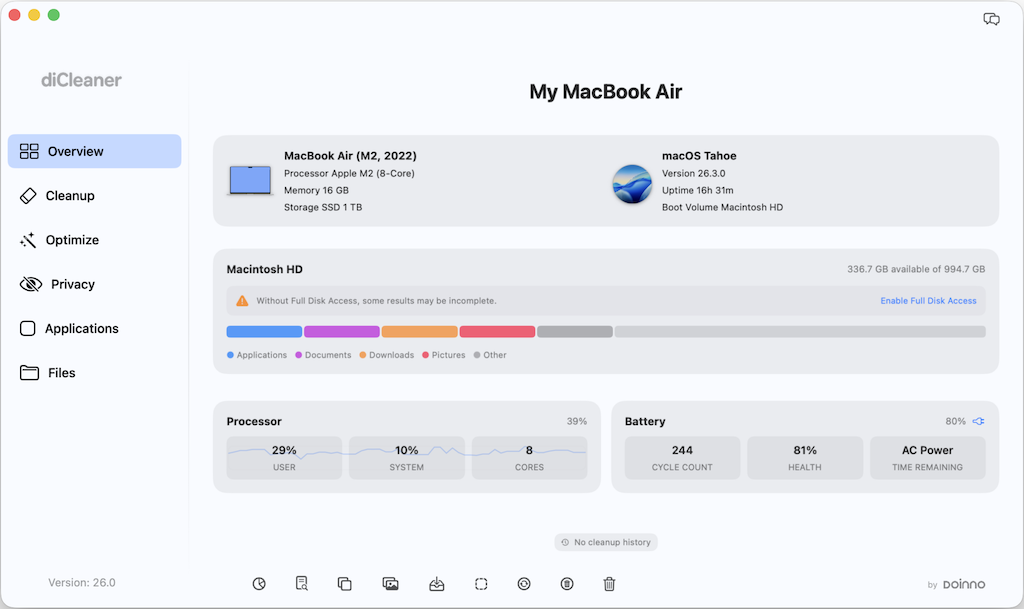Click the circular refresh arrows icon in bottom toolbar

click(524, 584)
